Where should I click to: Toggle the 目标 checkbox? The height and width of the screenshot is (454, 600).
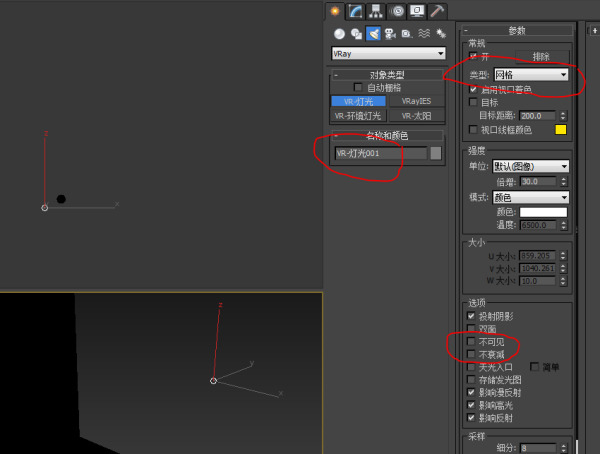click(x=473, y=102)
